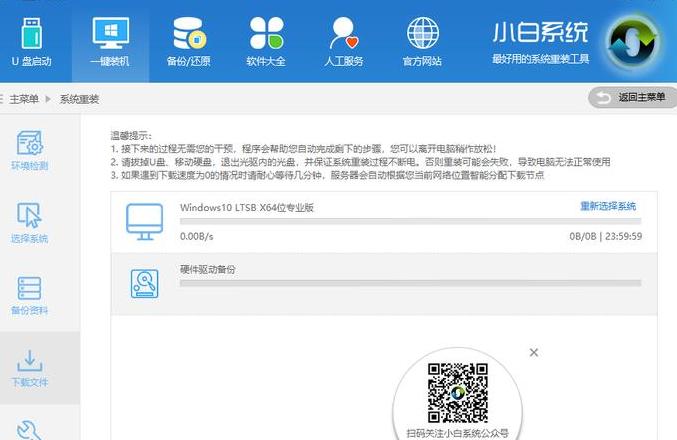Click the 返回主菜单 button
Screen dimensions: 677x440
click(632, 98)
